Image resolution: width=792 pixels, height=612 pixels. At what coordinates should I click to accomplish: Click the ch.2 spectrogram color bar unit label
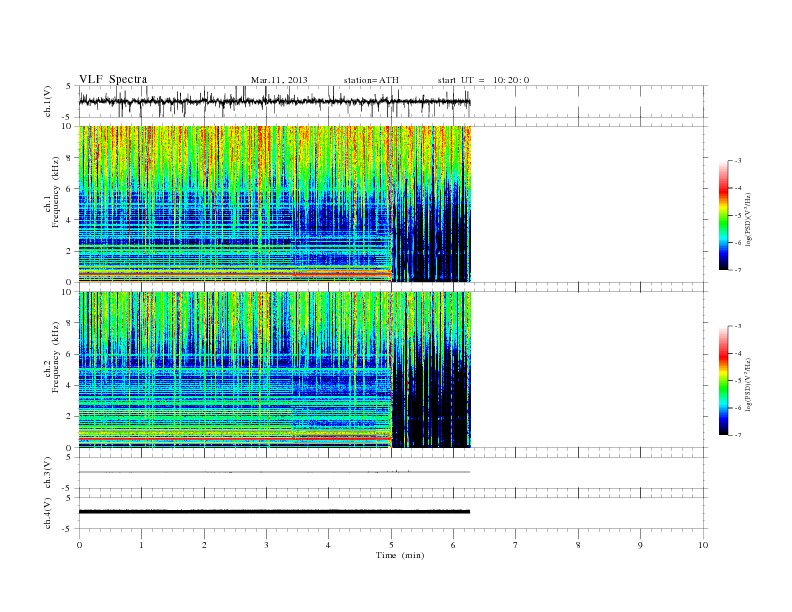point(749,384)
